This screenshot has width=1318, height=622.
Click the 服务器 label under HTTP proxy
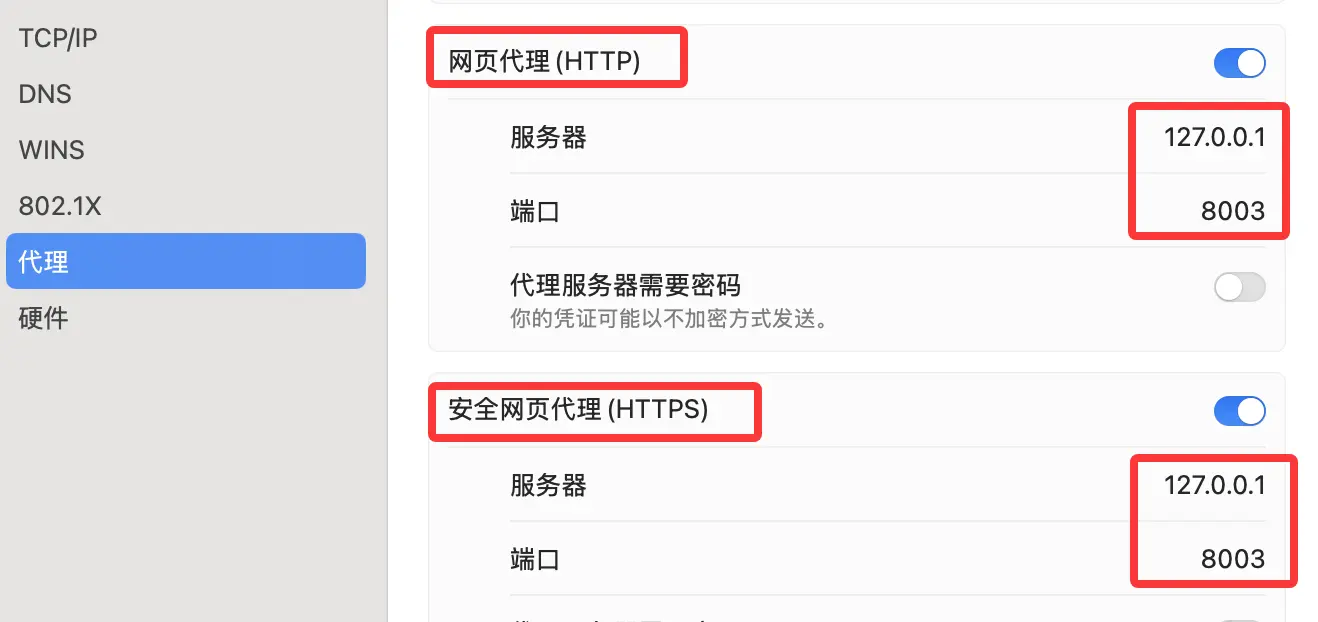point(548,137)
